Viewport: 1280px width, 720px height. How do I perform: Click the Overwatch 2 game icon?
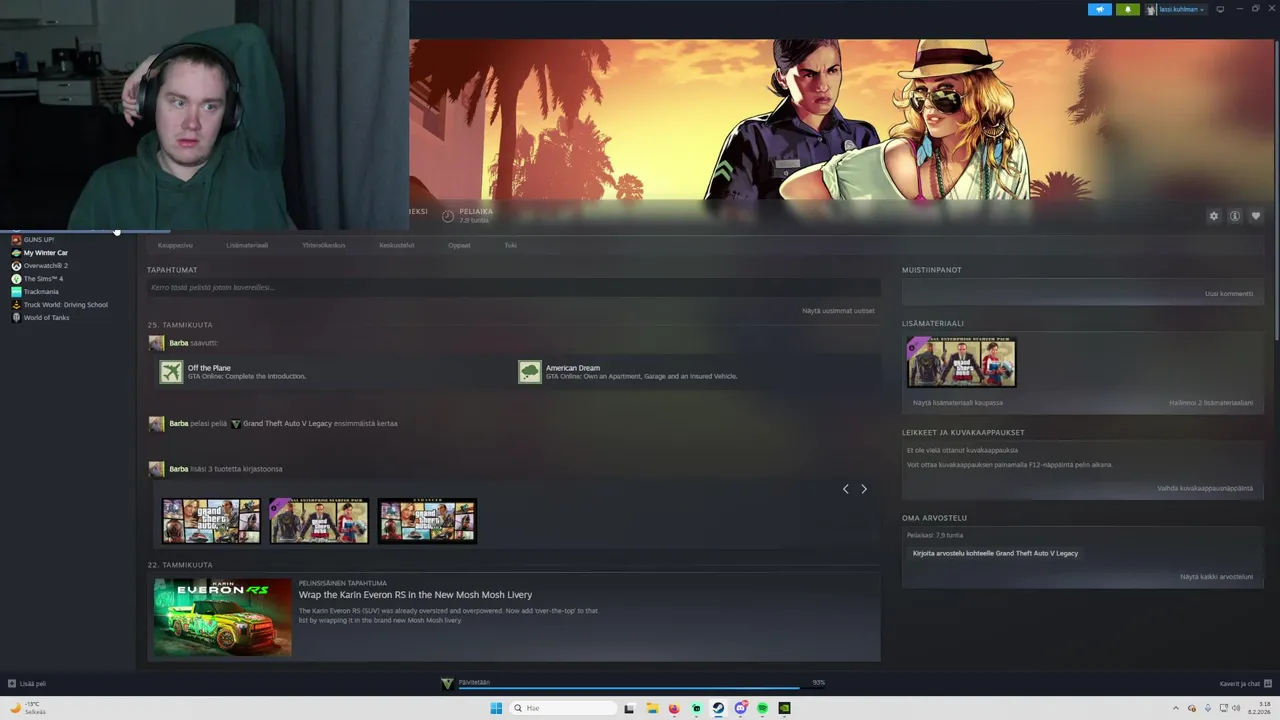pyautogui.click(x=16, y=266)
